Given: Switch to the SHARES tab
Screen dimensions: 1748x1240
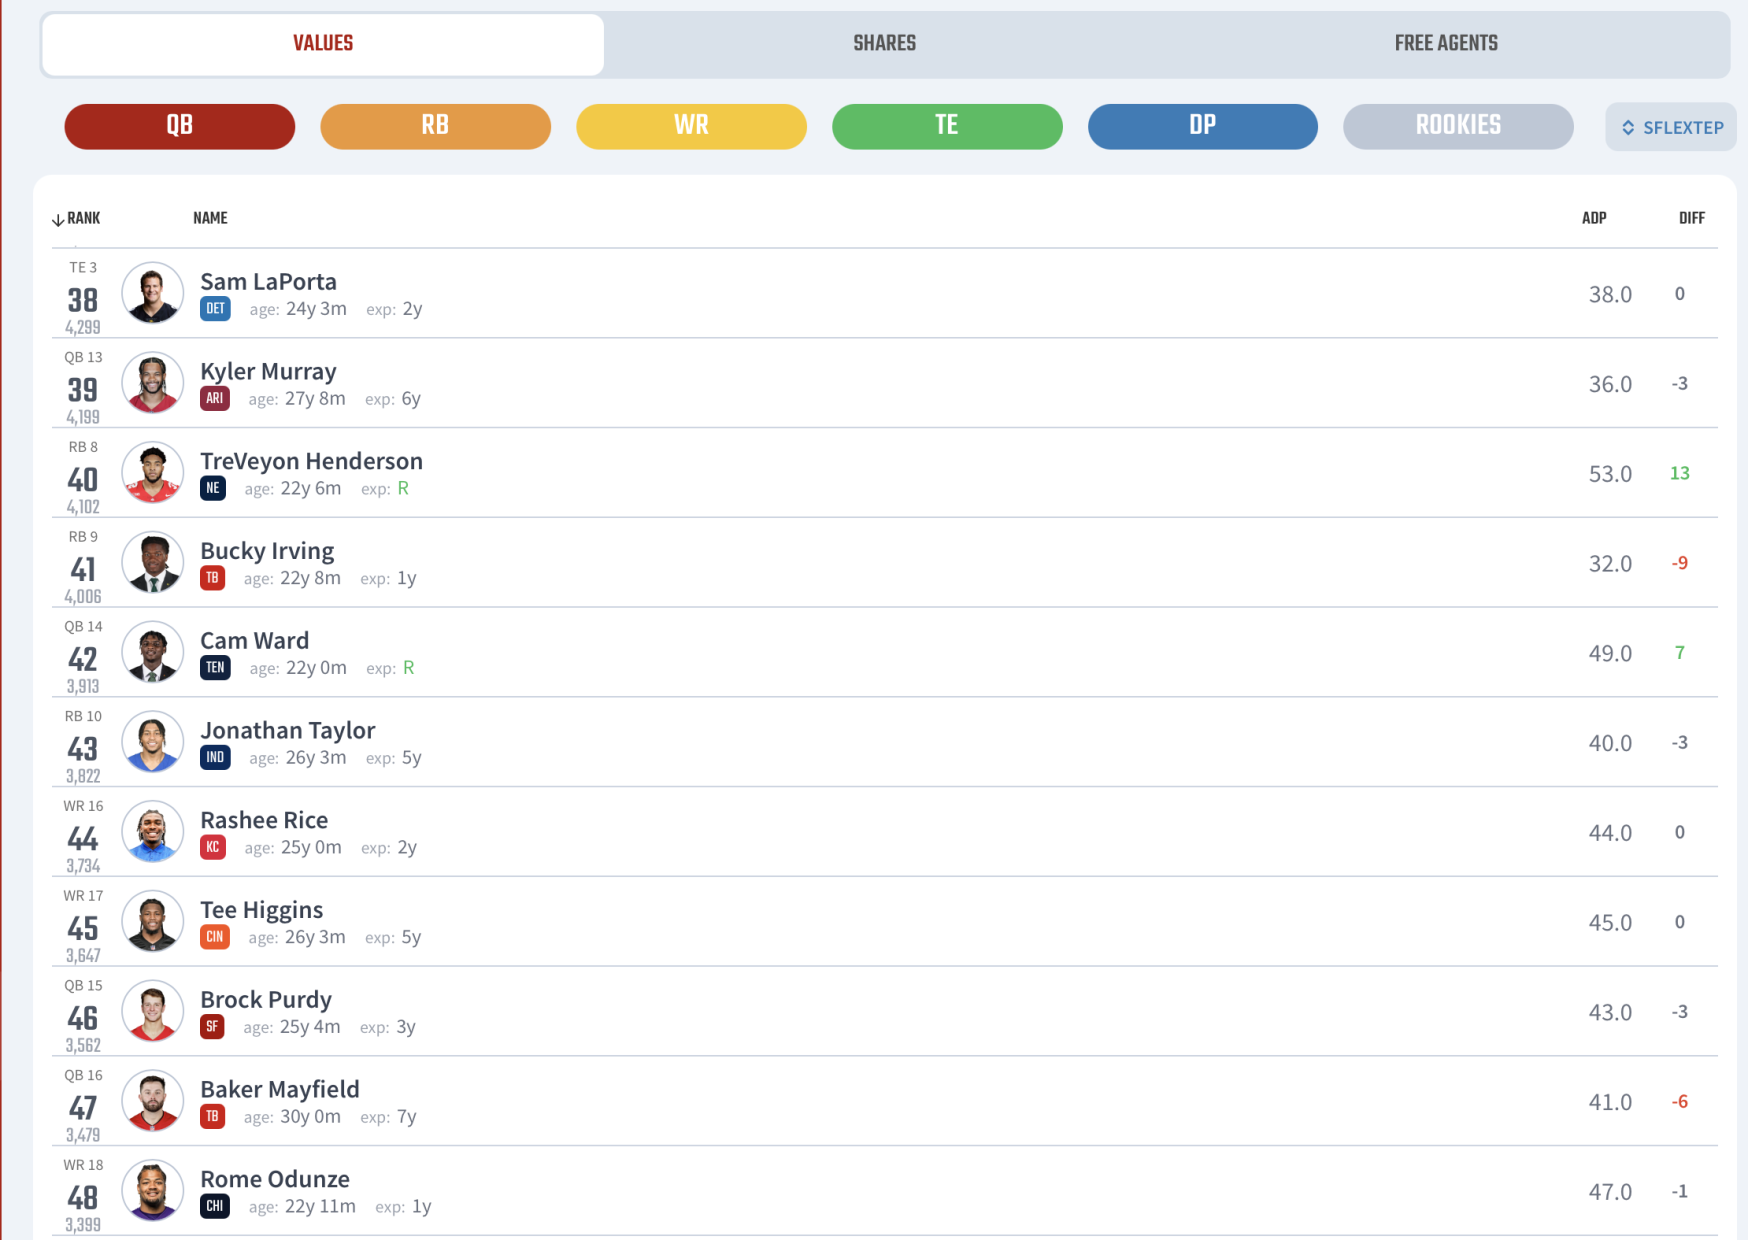Looking at the screenshot, I should point(885,44).
